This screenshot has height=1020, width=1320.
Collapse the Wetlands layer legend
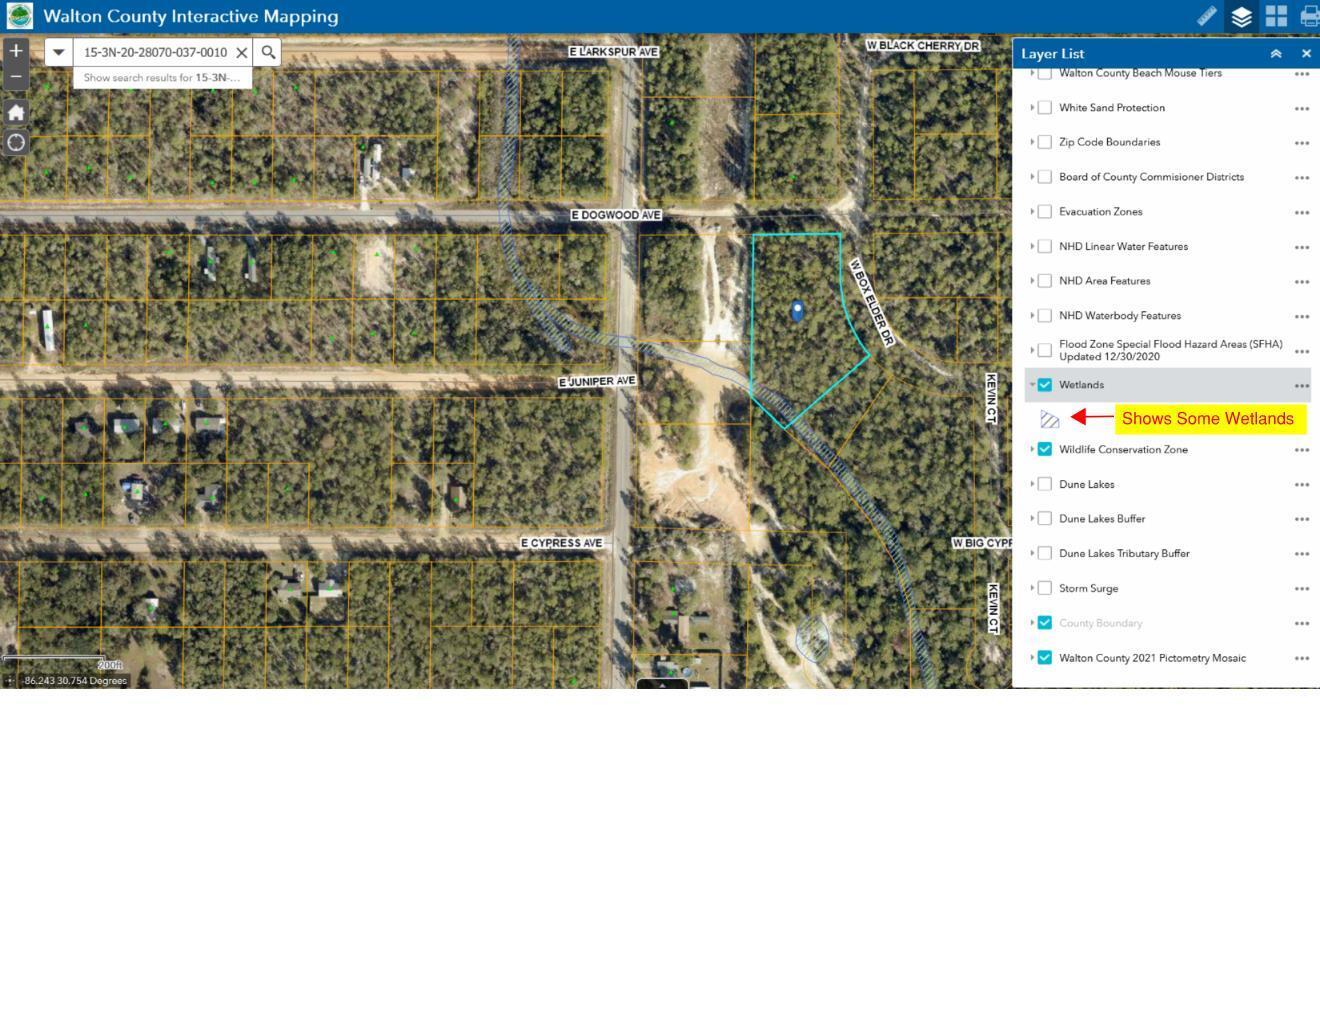pos(1033,384)
